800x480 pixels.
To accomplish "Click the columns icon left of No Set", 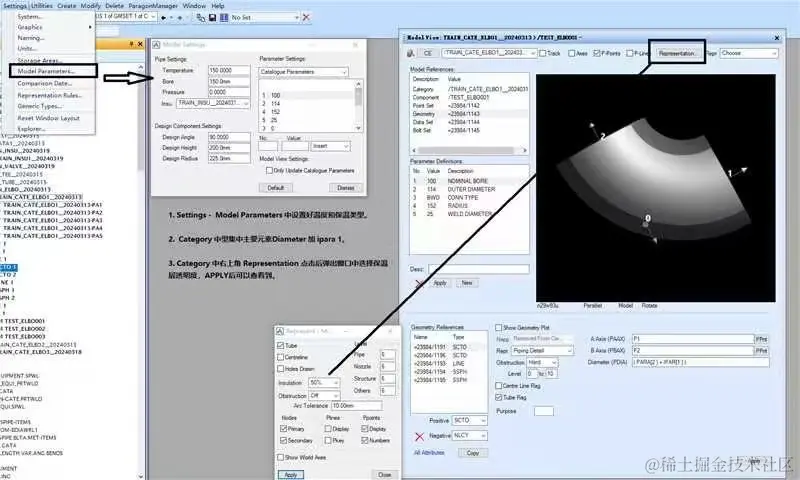I will pos(224,17).
